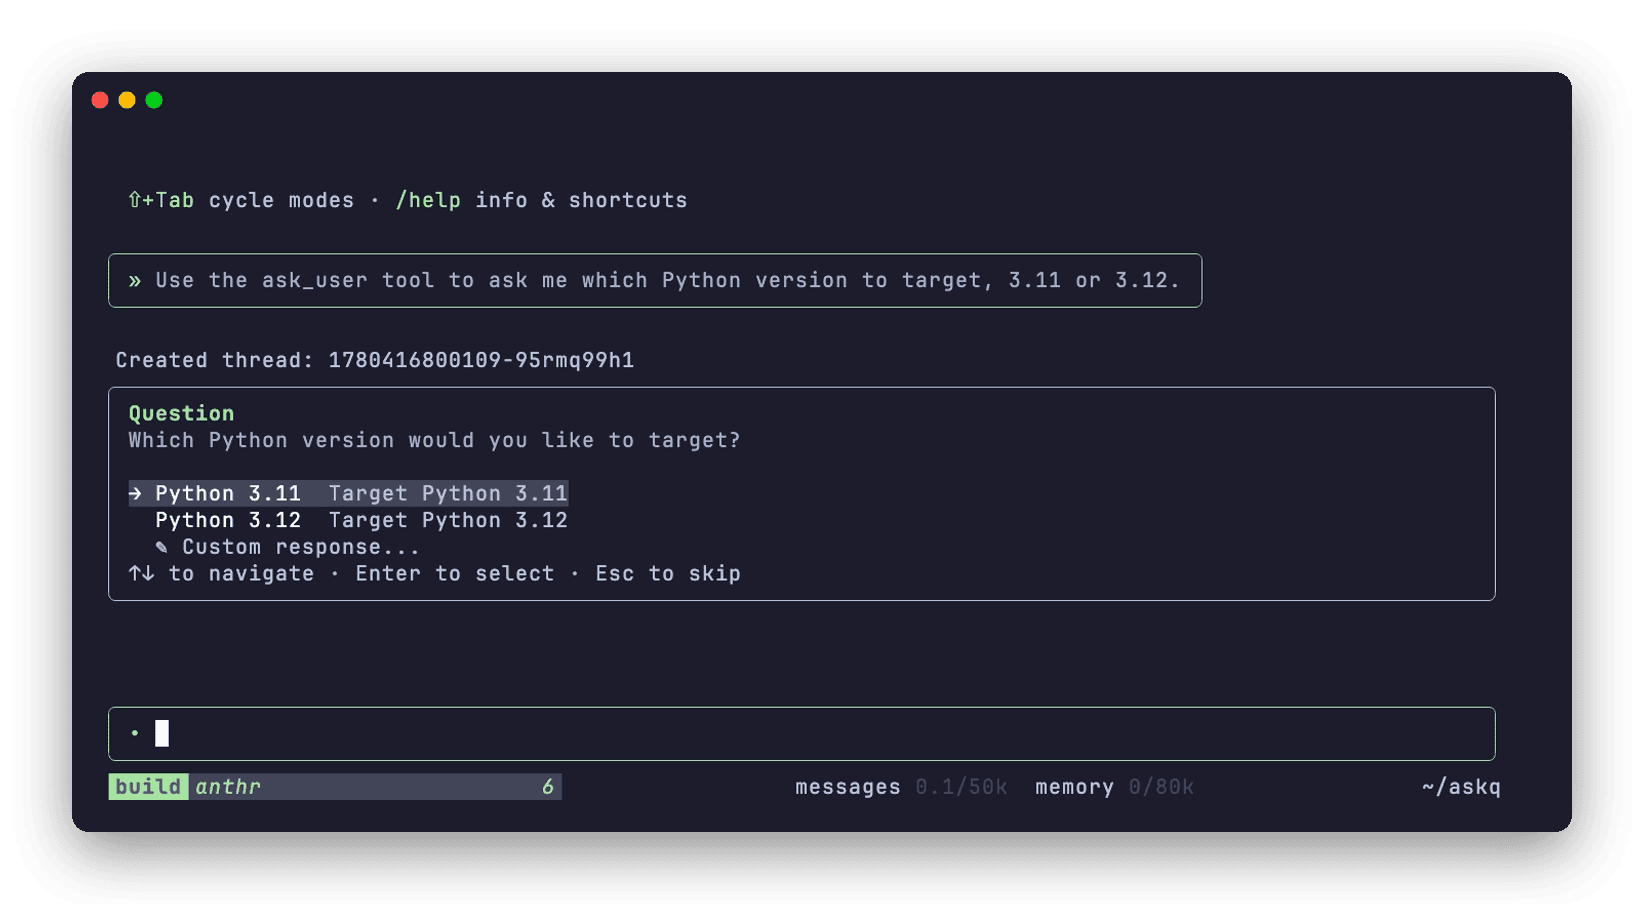Click the Target Python 3.12 description
1644x904 pixels.
click(448, 520)
